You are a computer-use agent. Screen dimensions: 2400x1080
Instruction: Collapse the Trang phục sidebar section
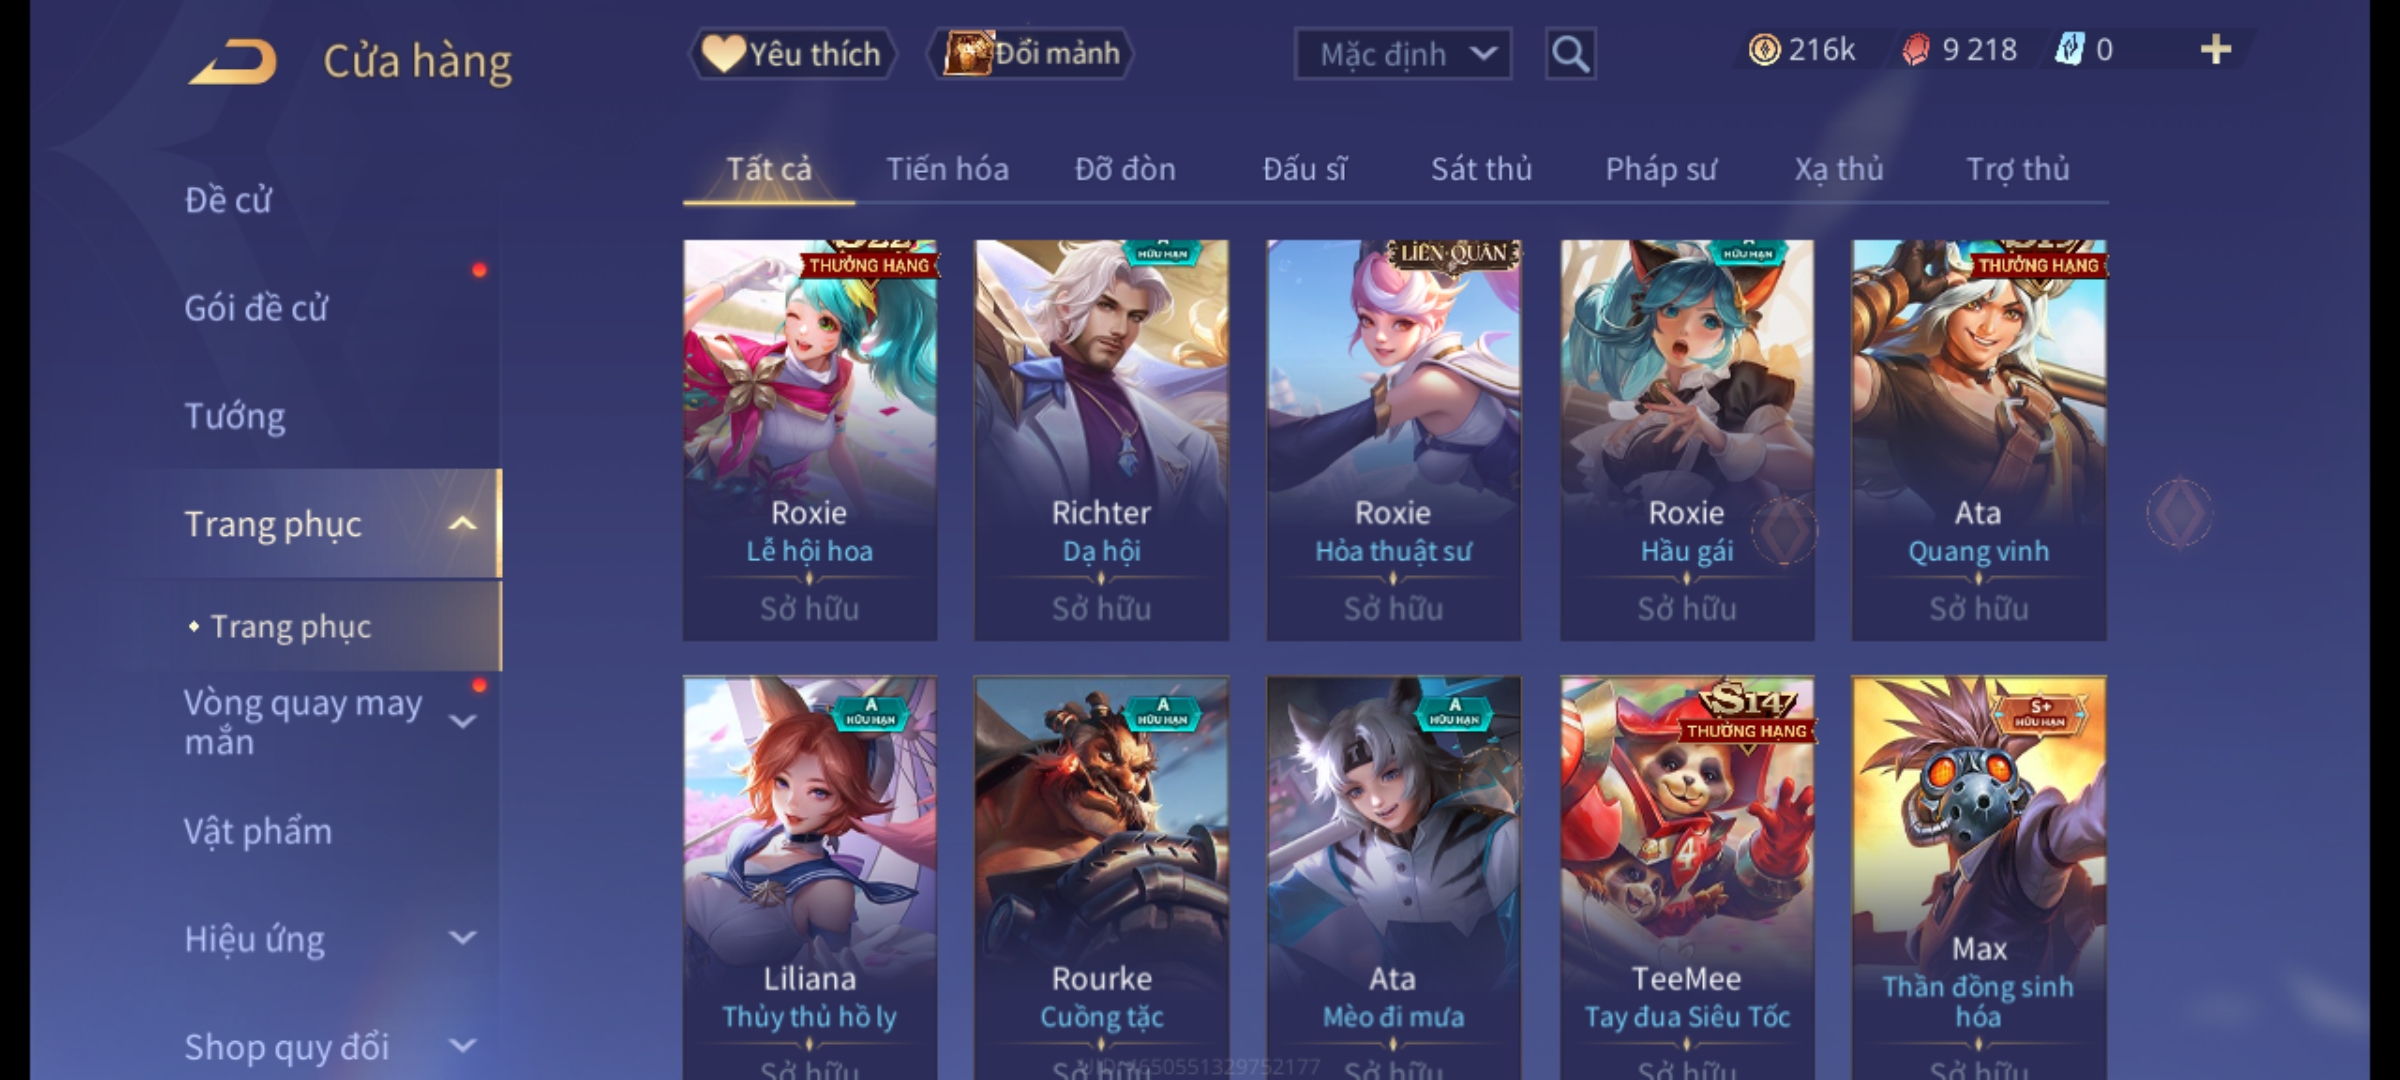(462, 524)
